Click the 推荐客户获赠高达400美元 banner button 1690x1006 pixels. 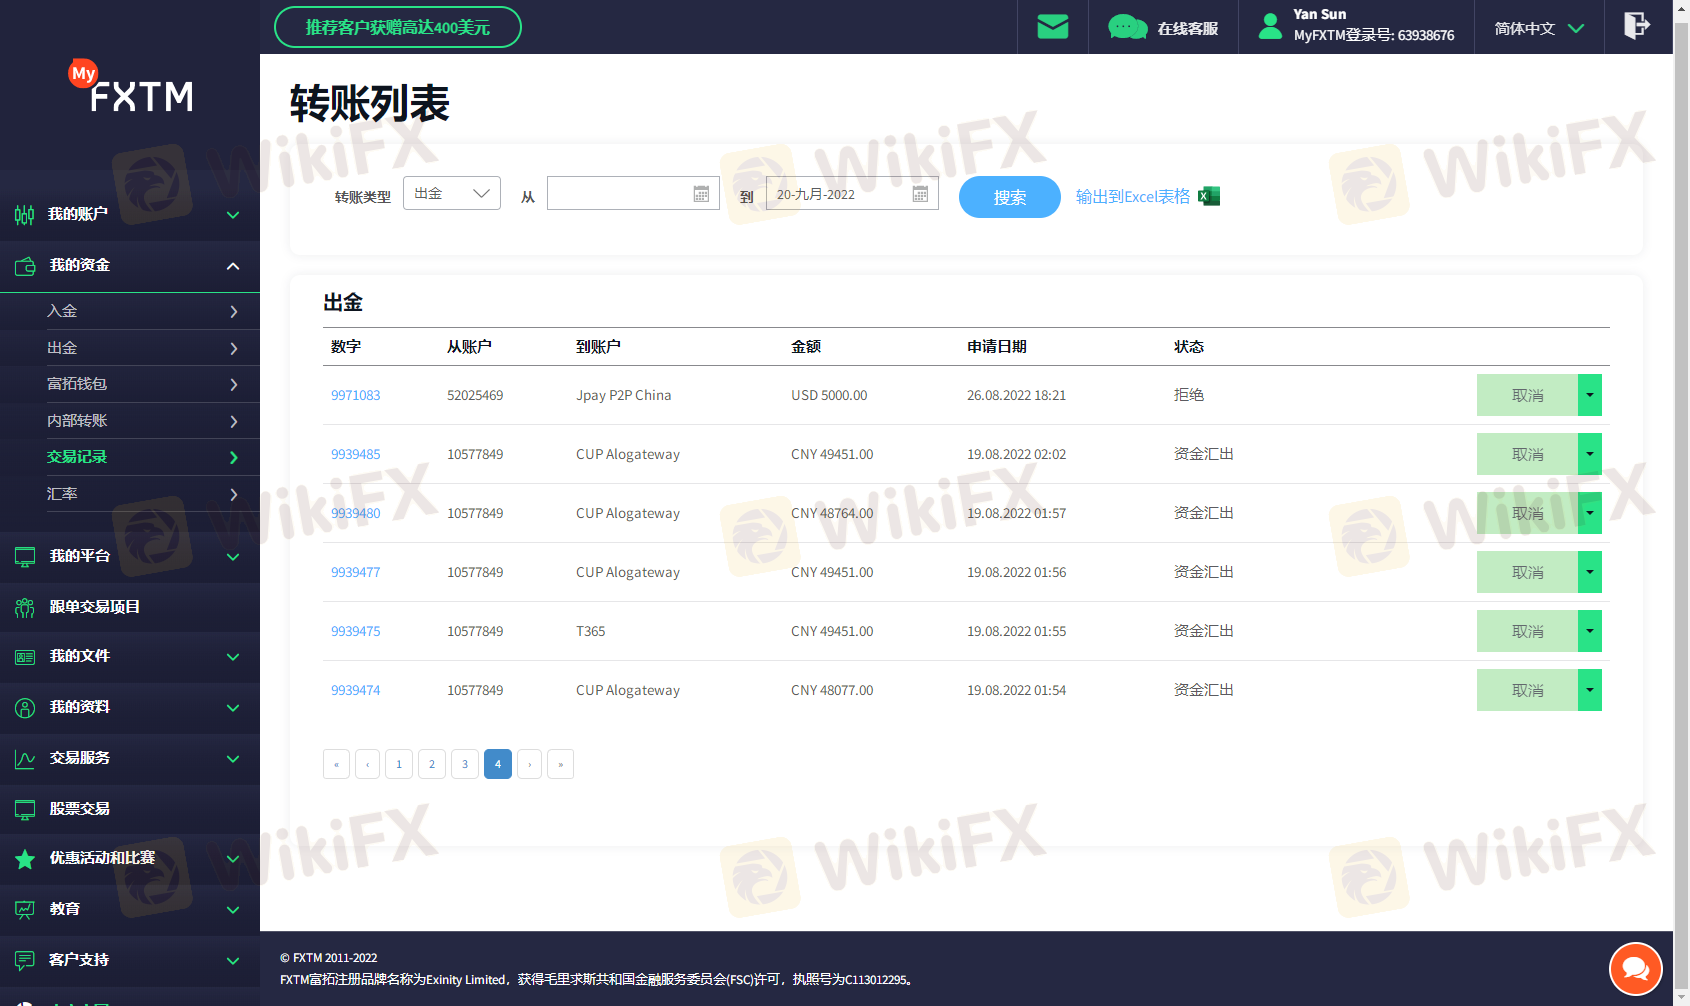click(398, 27)
